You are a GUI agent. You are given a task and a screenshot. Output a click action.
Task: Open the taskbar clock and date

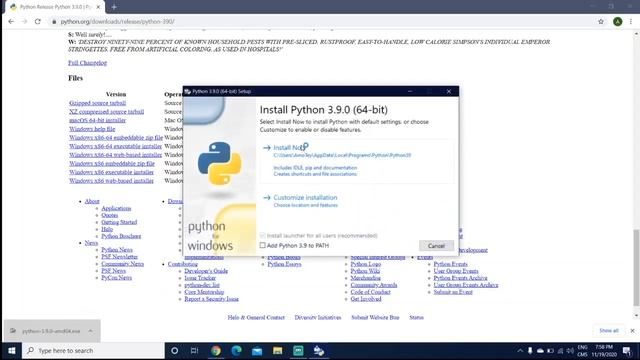click(604, 351)
